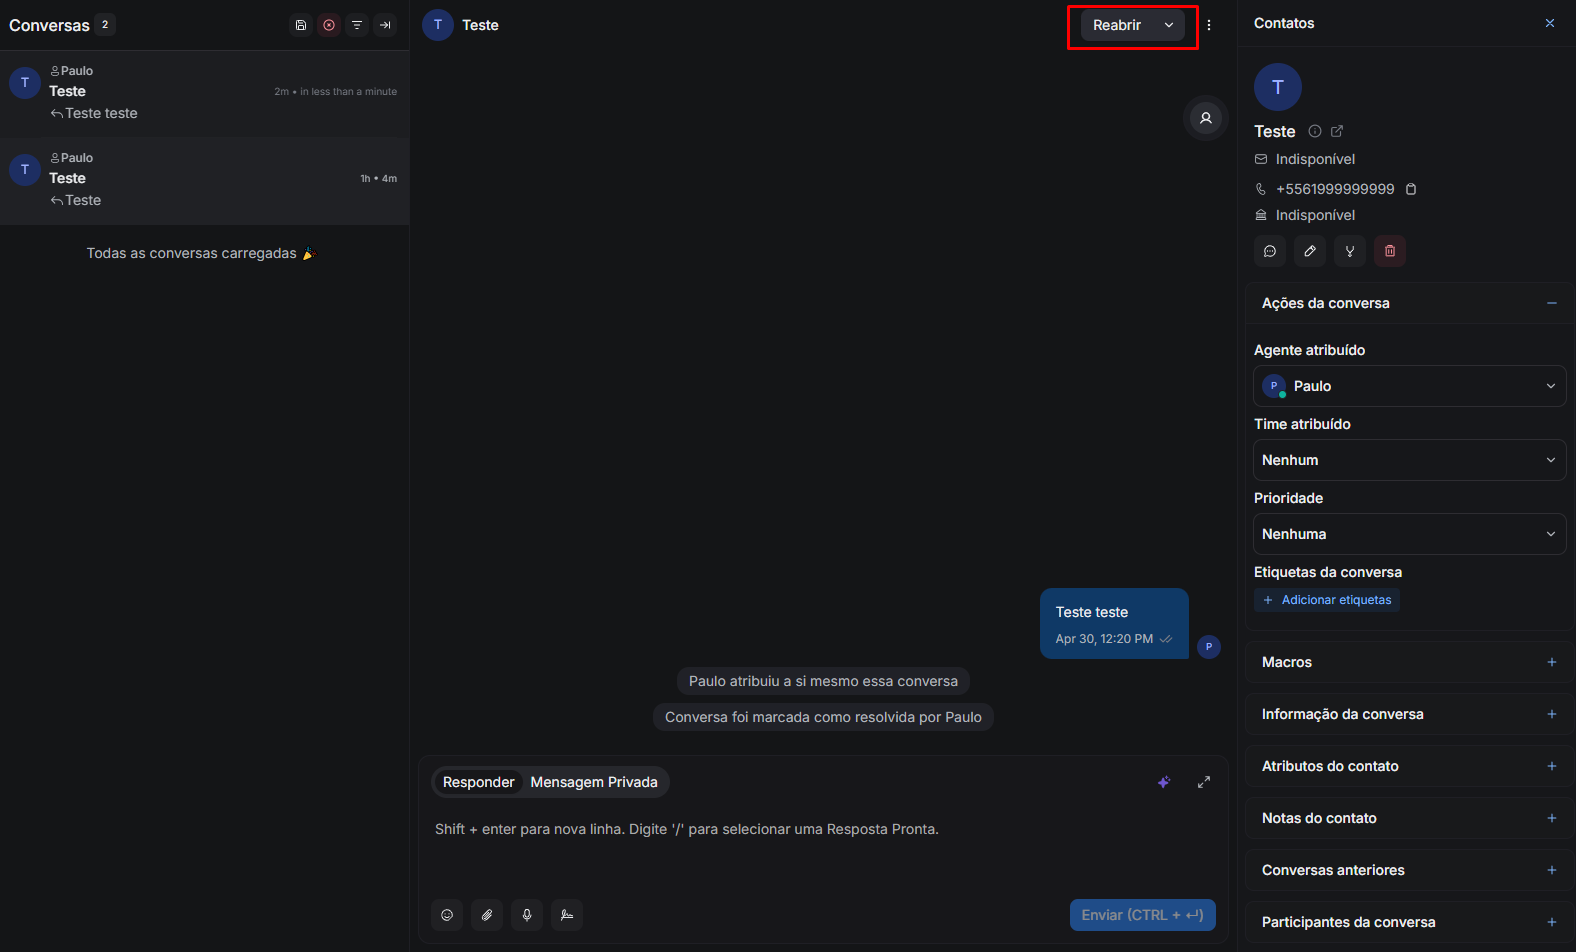The height and width of the screenshot is (952, 1576).
Task: Click the large T contact avatar in sidebar
Action: (x=1278, y=87)
